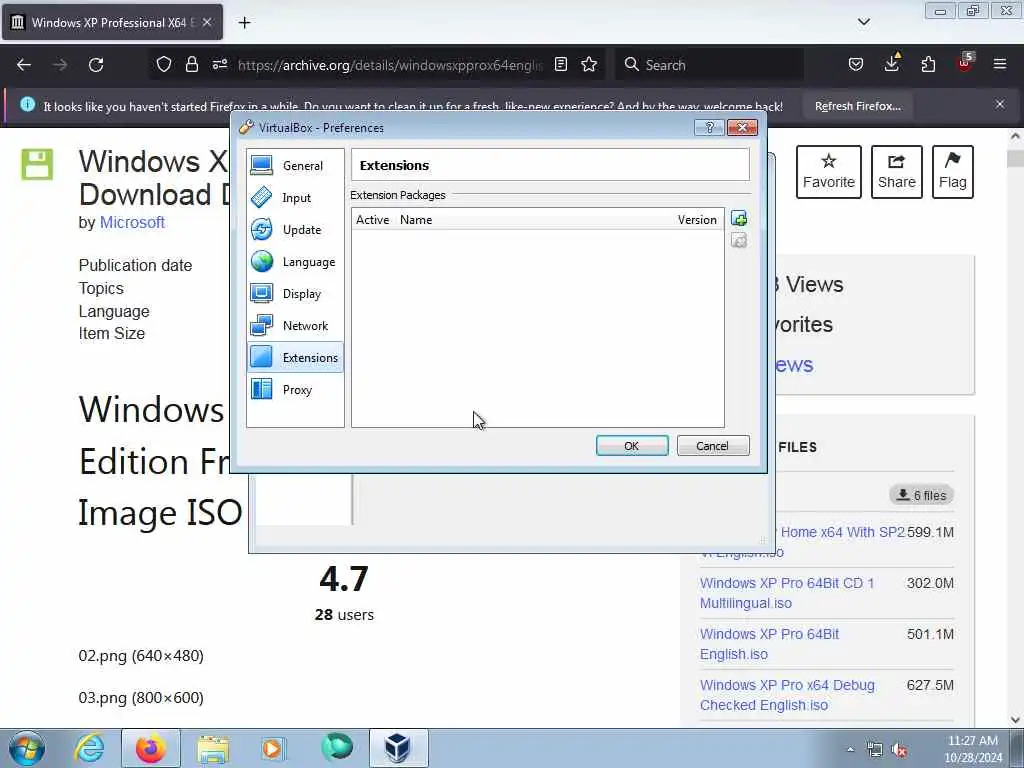The image size is (1024, 768).
Task: Add a new extension package
Action: pos(739,219)
